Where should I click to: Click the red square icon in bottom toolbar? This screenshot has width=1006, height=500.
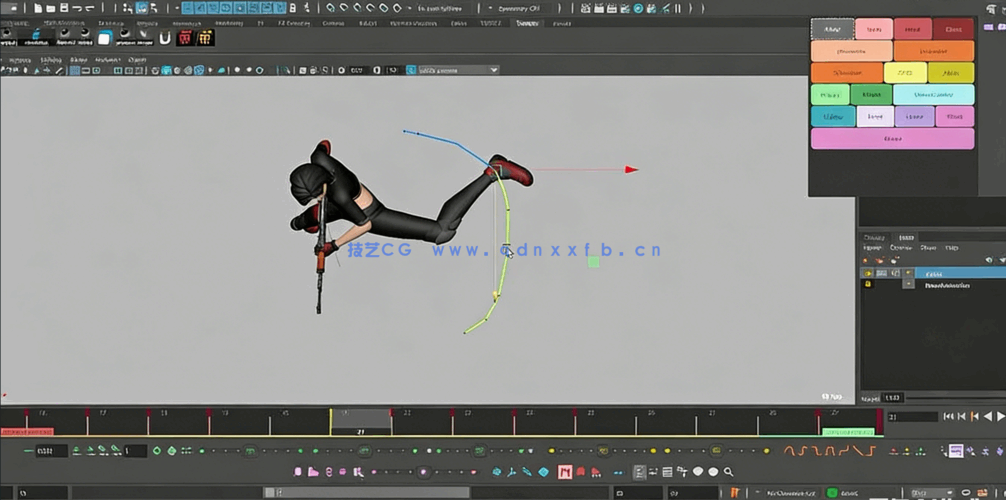[x=565, y=472]
